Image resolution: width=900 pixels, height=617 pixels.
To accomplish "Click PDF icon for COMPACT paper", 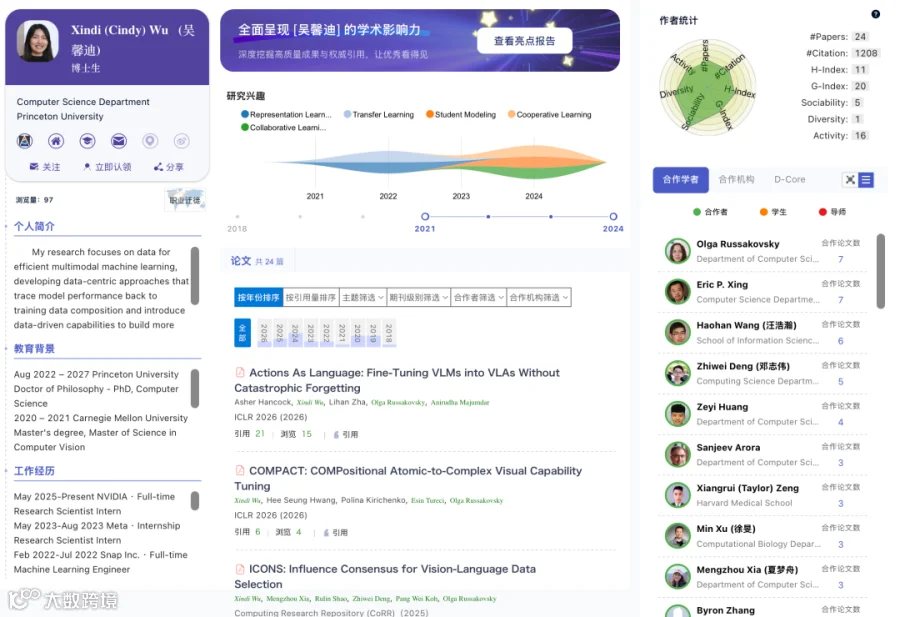I will pos(240,471).
